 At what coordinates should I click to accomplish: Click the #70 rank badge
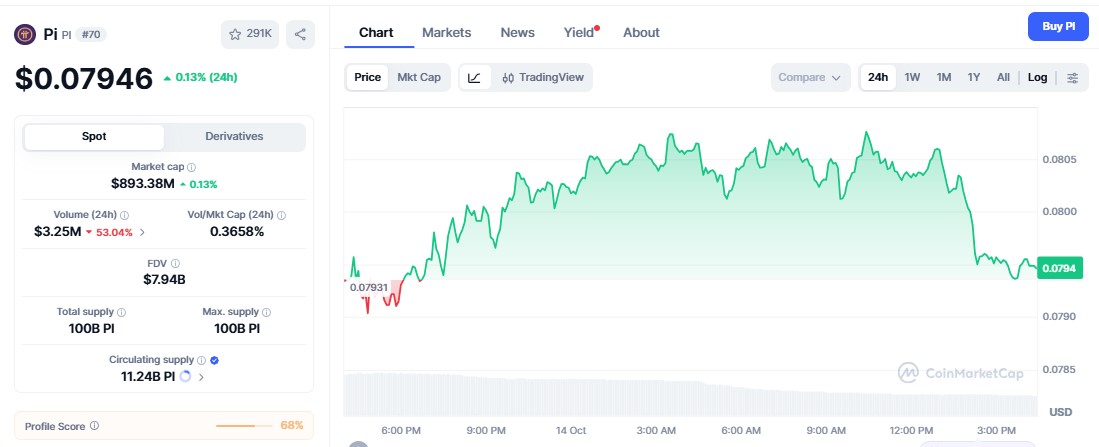click(x=90, y=34)
